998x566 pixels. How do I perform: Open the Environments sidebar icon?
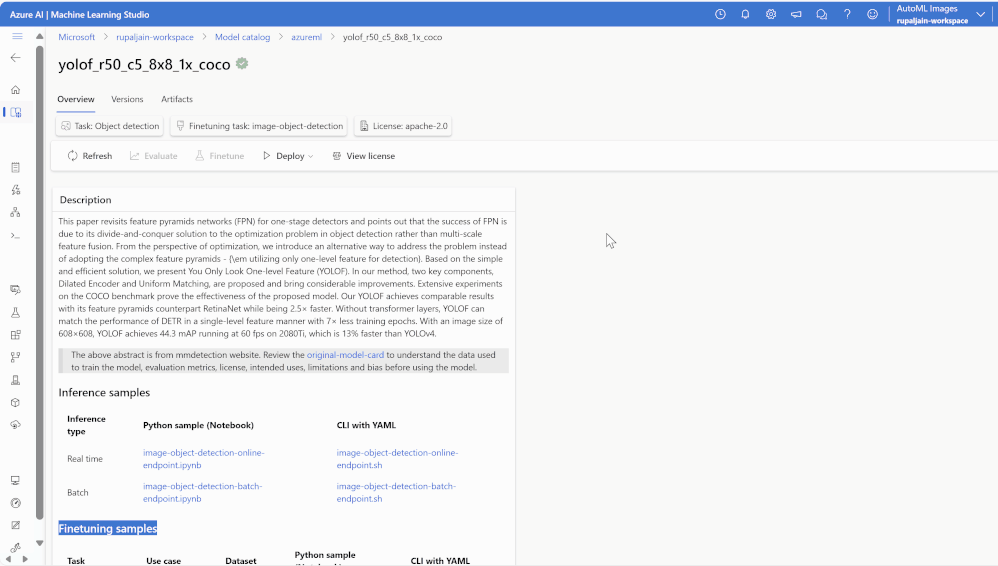pyautogui.click(x=16, y=380)
